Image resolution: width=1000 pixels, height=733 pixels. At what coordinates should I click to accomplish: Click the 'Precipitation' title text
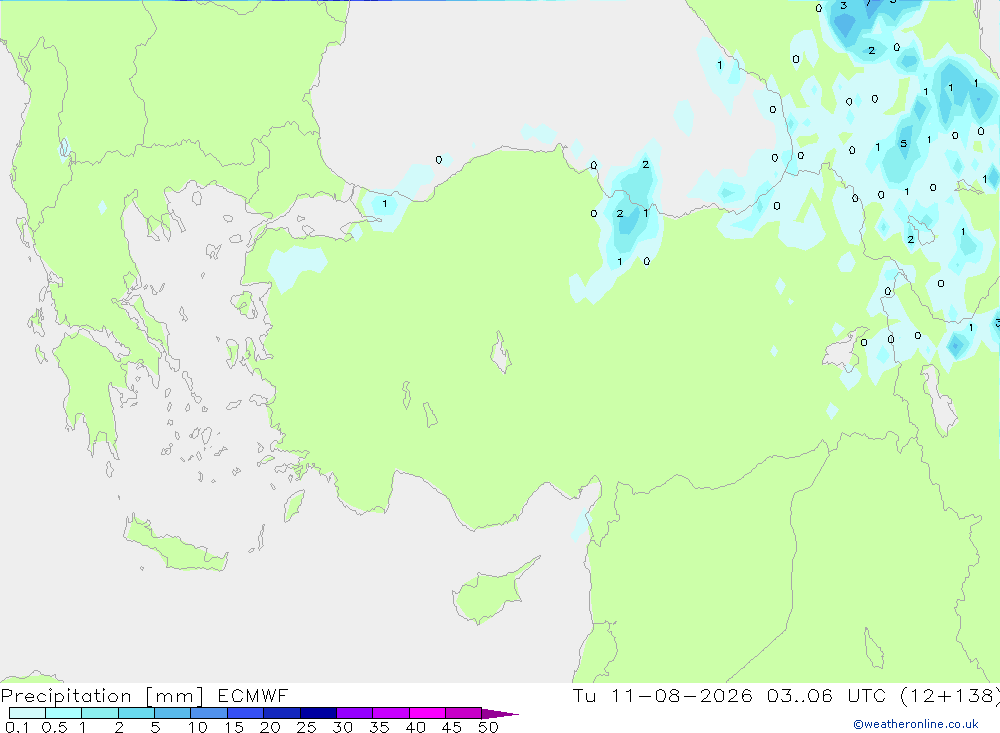tap(66, 696)
